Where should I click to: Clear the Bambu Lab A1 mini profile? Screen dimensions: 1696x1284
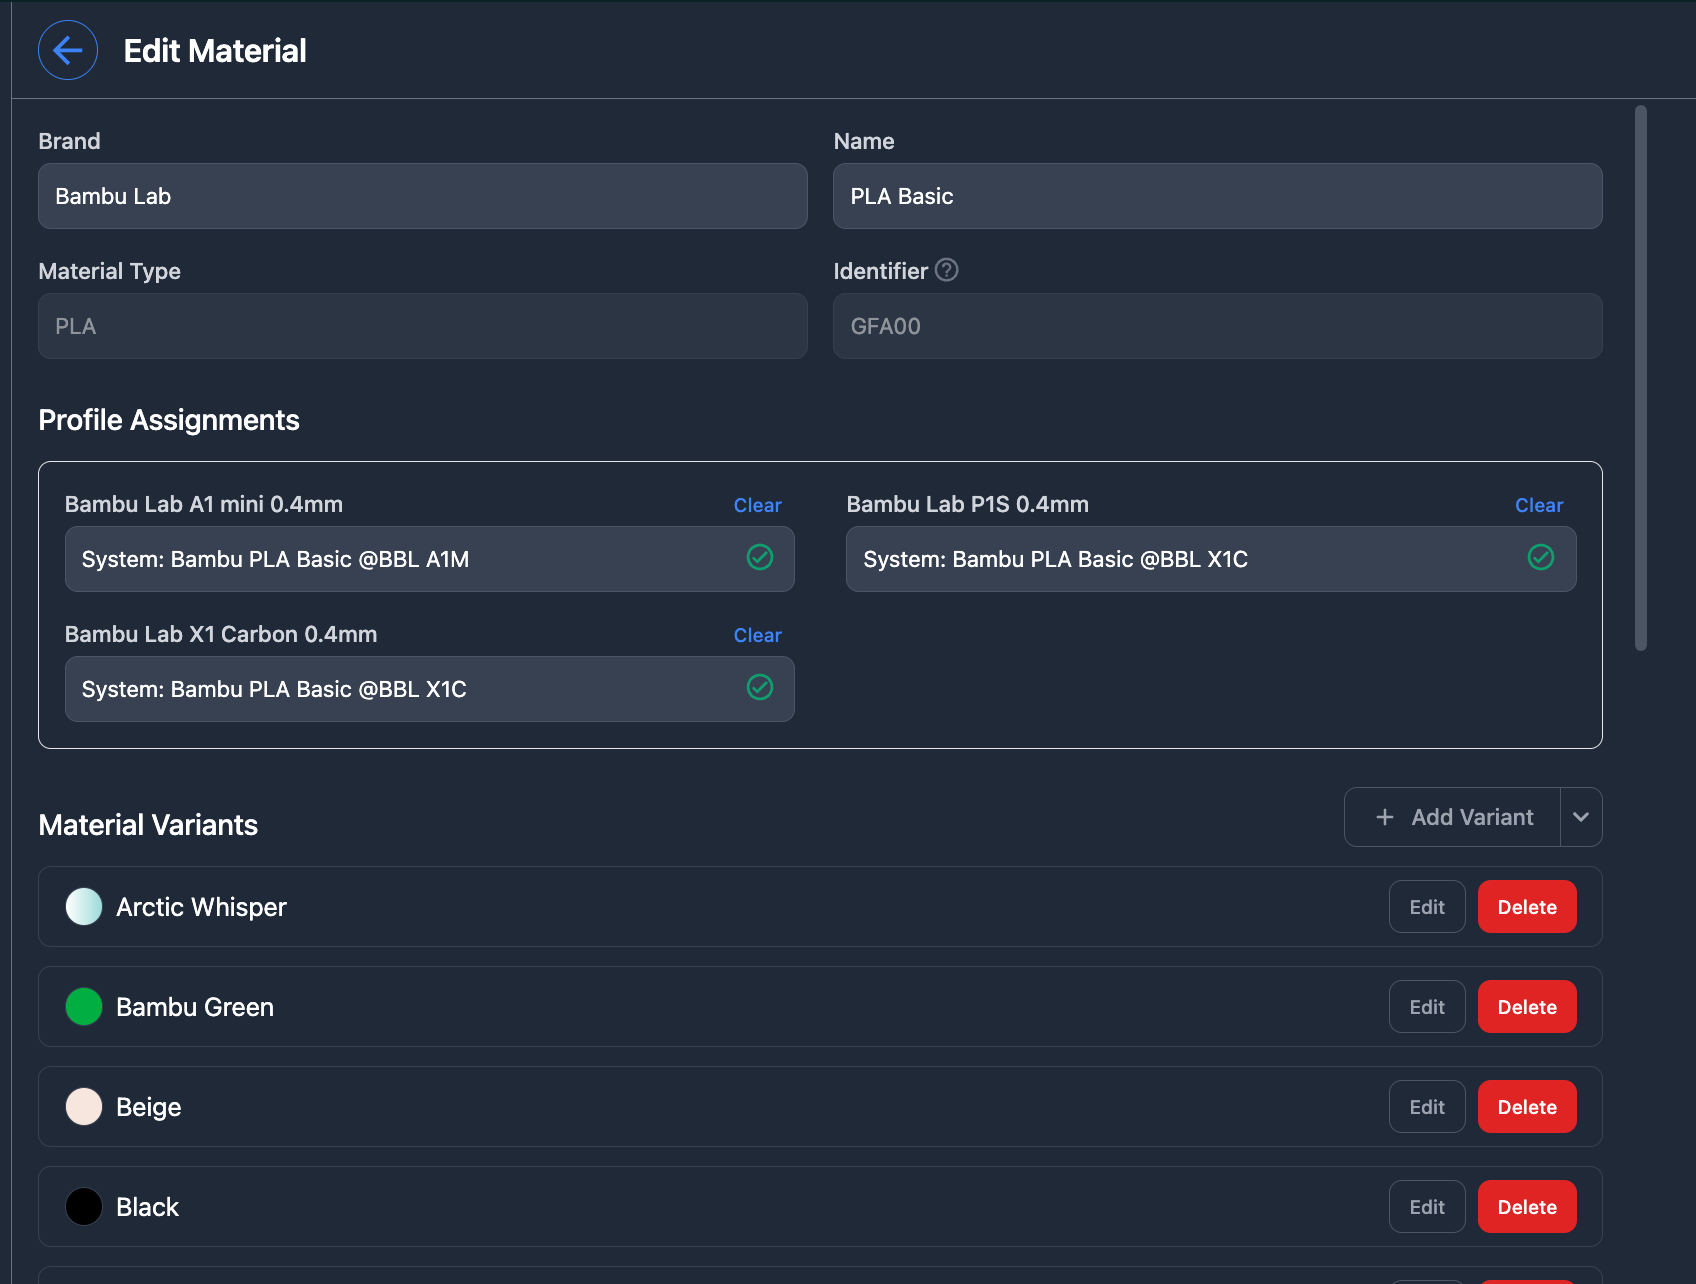(x=757, y=505)
